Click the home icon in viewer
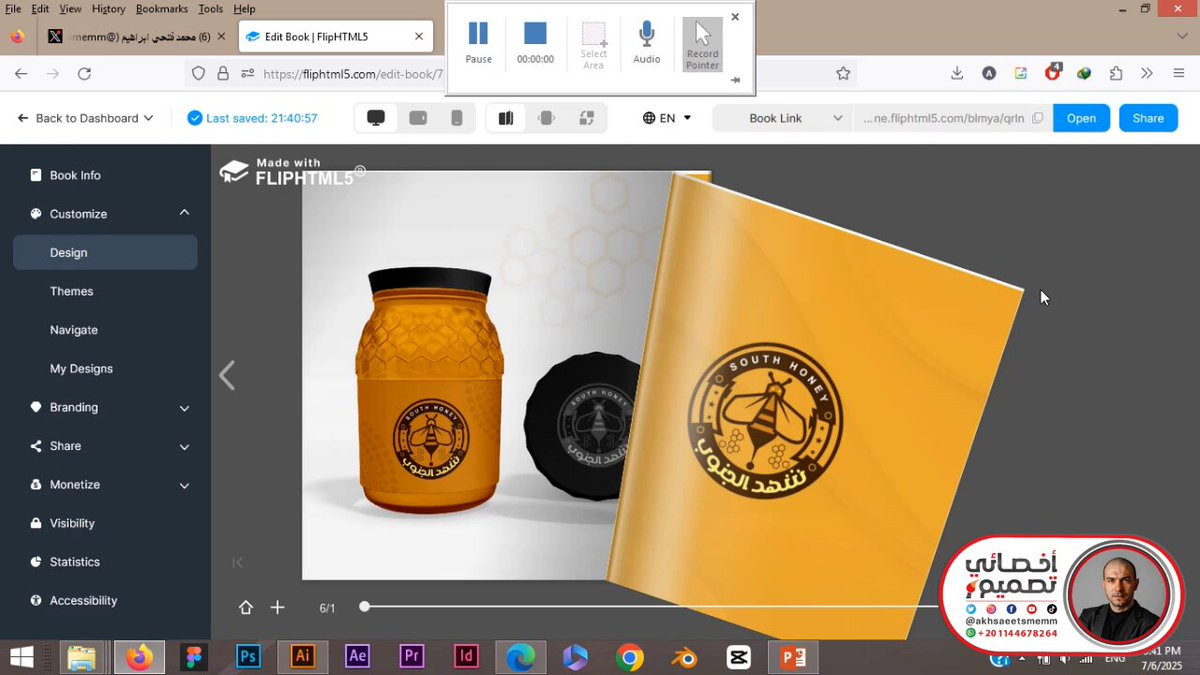The height and width of the screenshot is (675, 1200). tap(246, 607)
